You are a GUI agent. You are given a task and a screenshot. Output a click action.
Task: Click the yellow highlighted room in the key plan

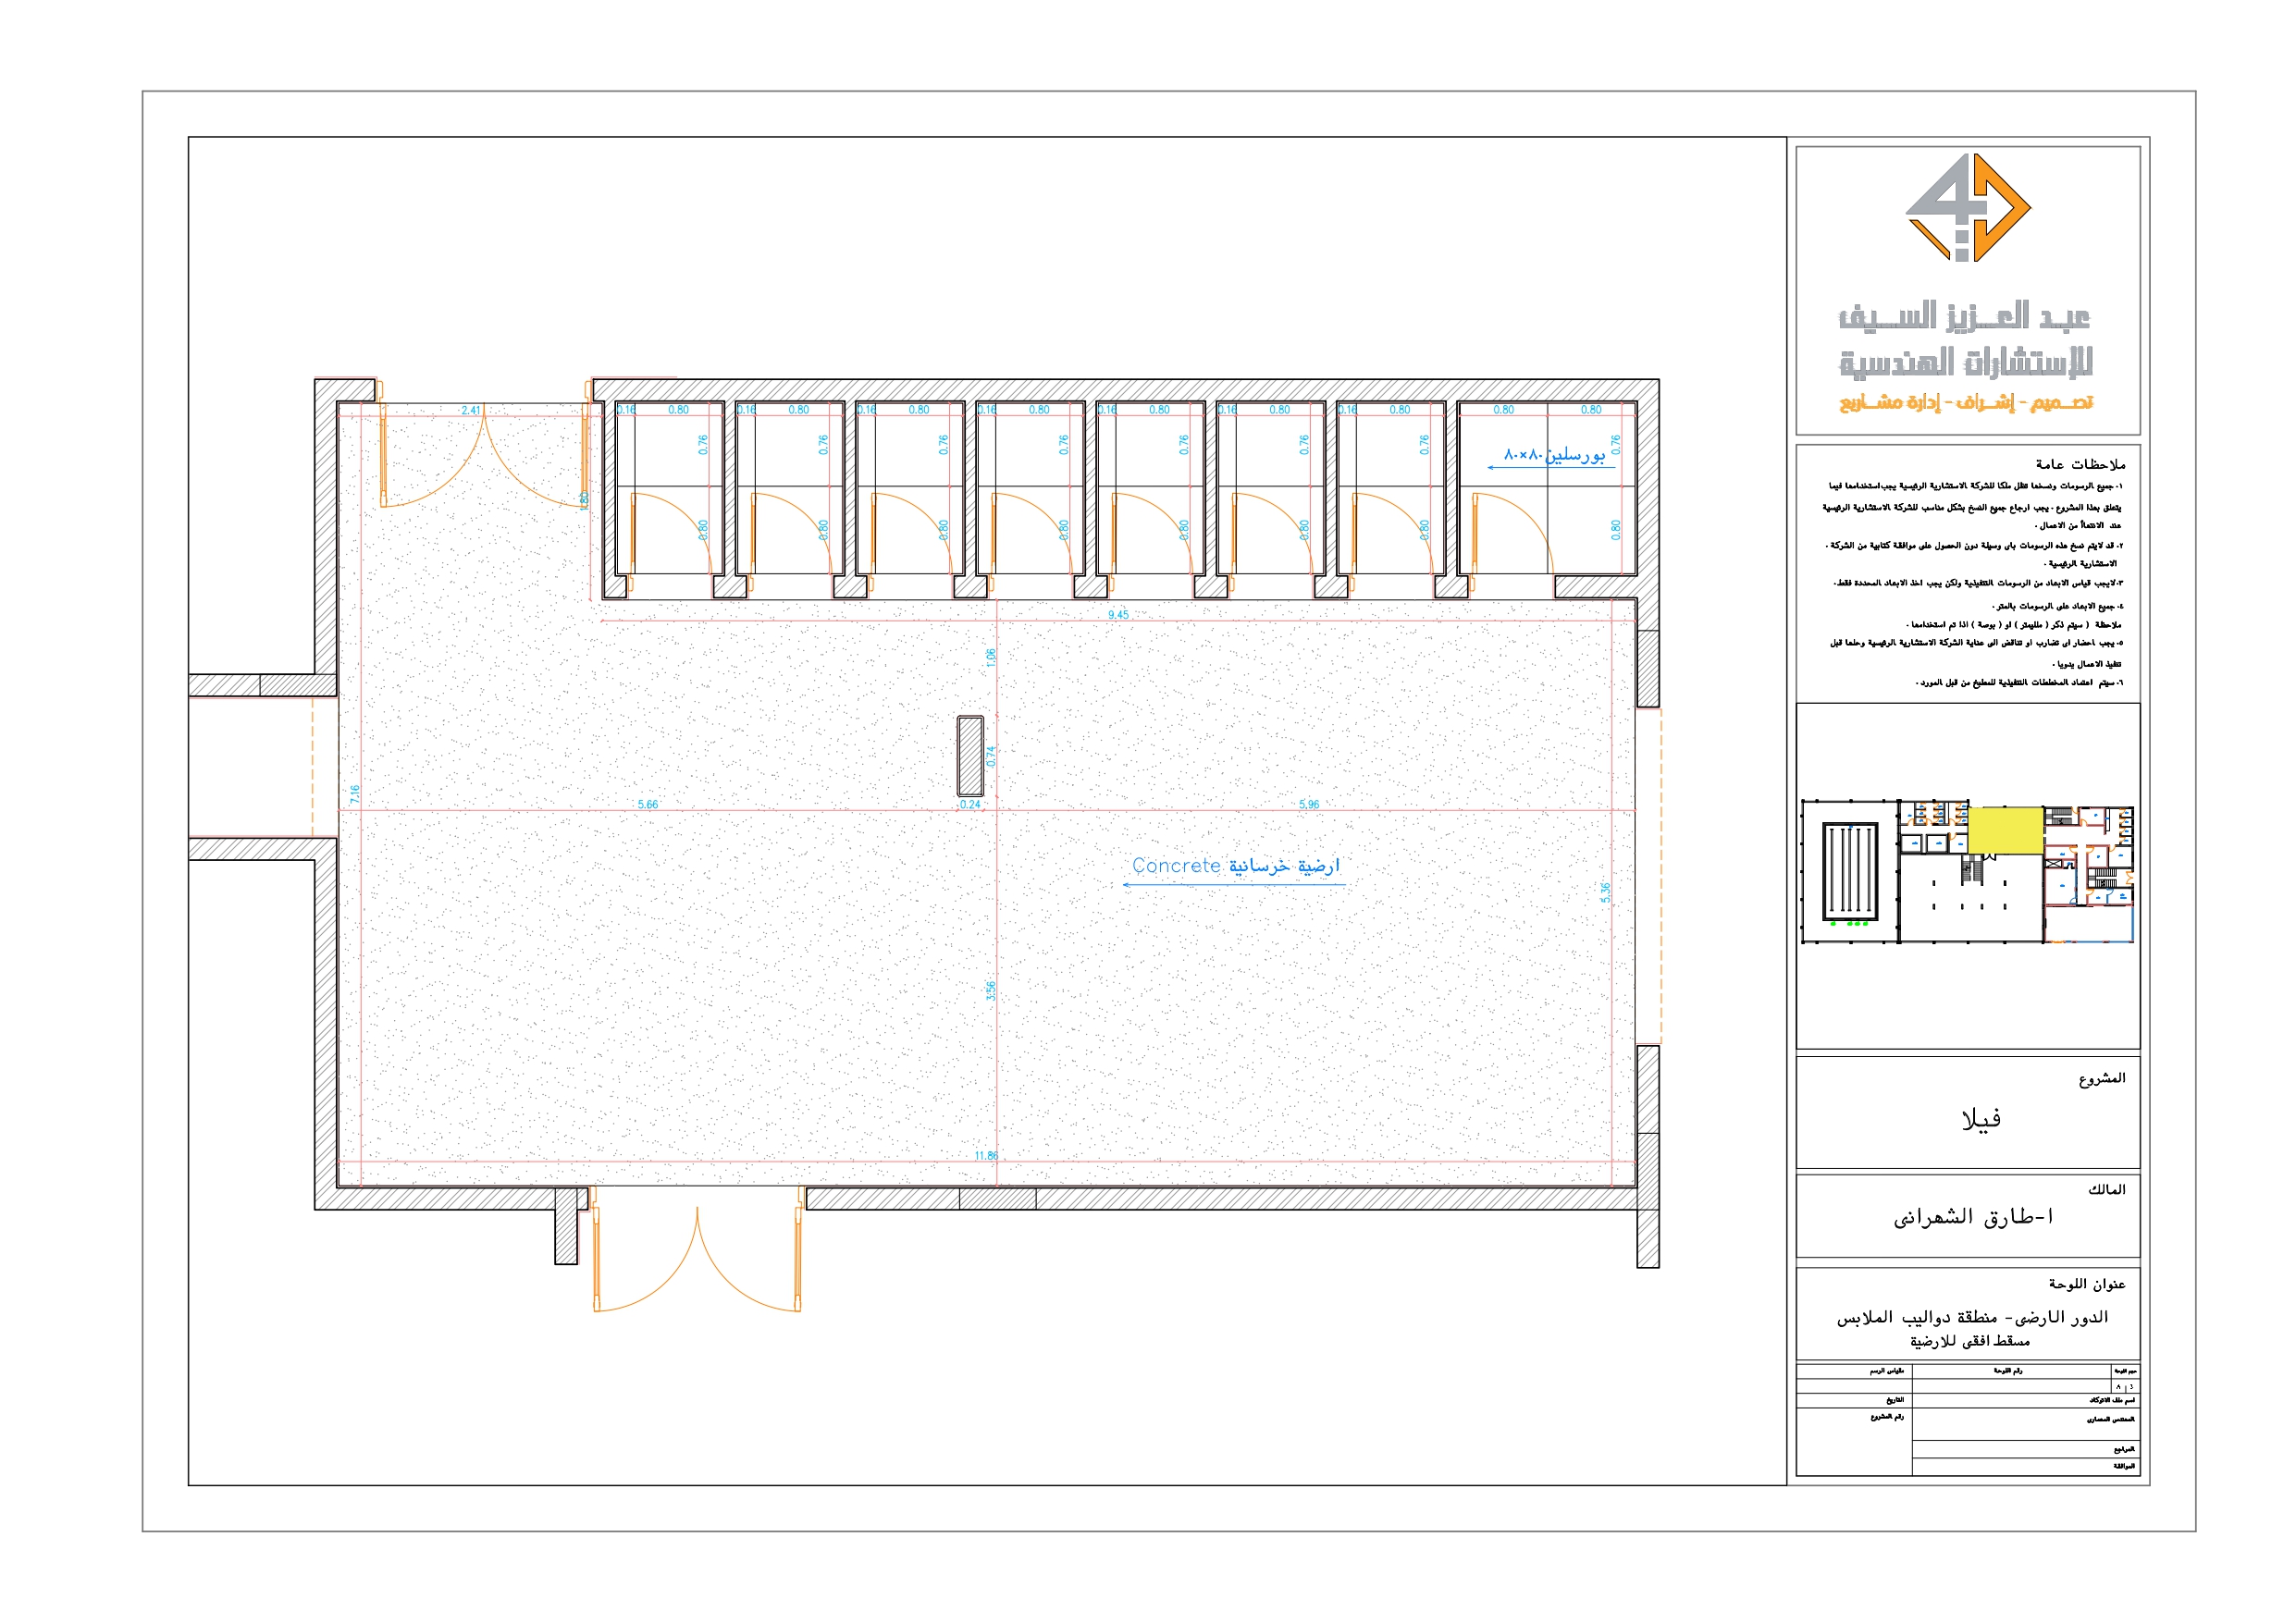coord(2005,831)
